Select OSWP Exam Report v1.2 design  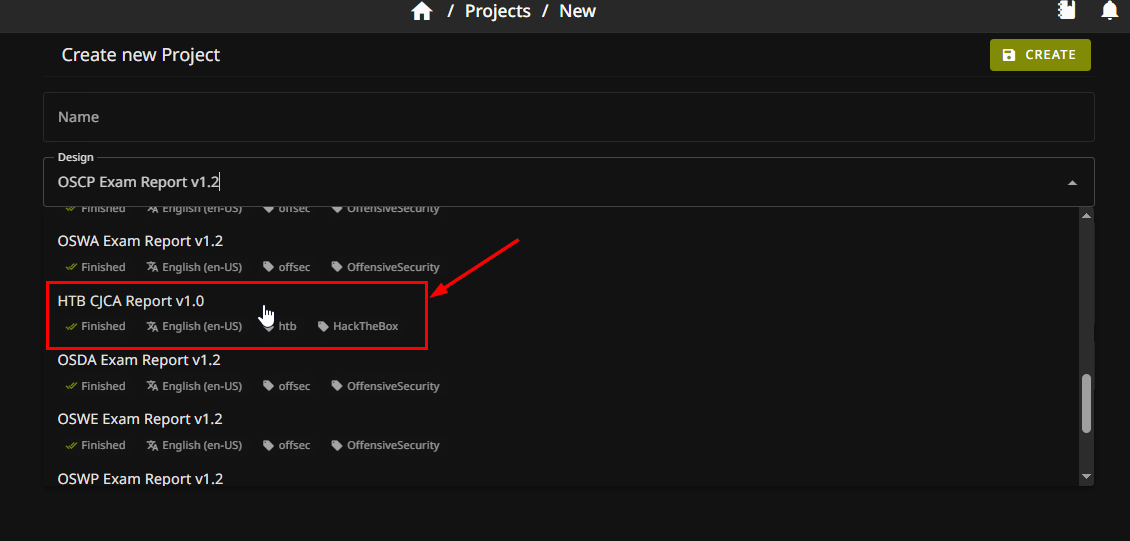[x=561, y=475]
